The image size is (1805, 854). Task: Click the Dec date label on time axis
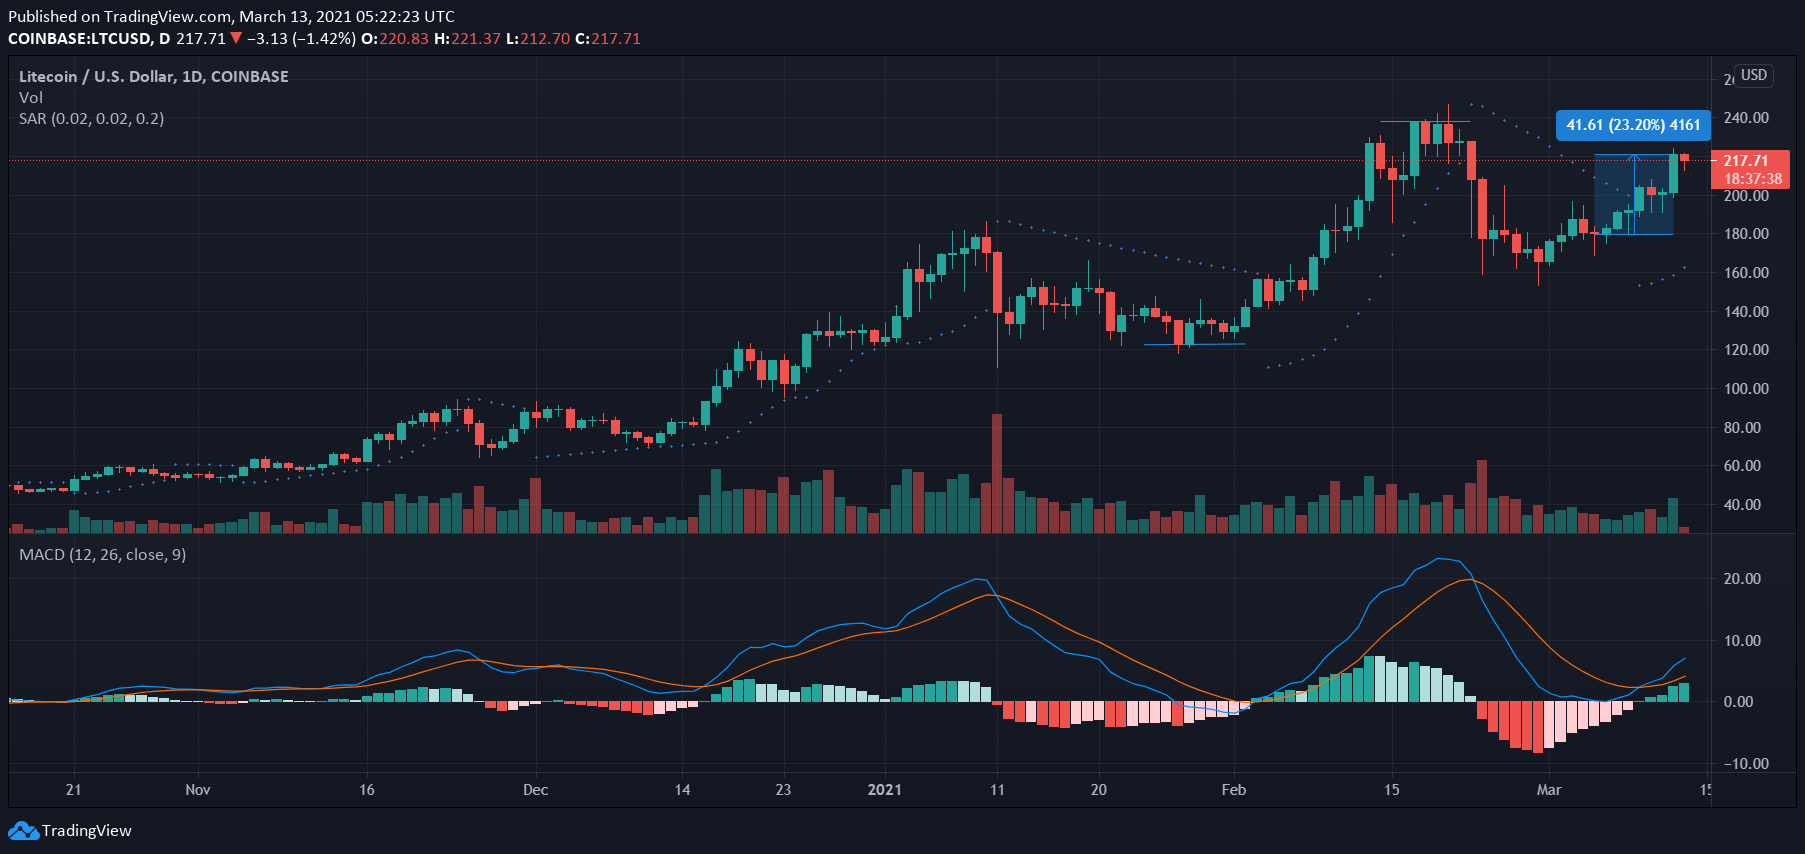click(x=536, y=790)
